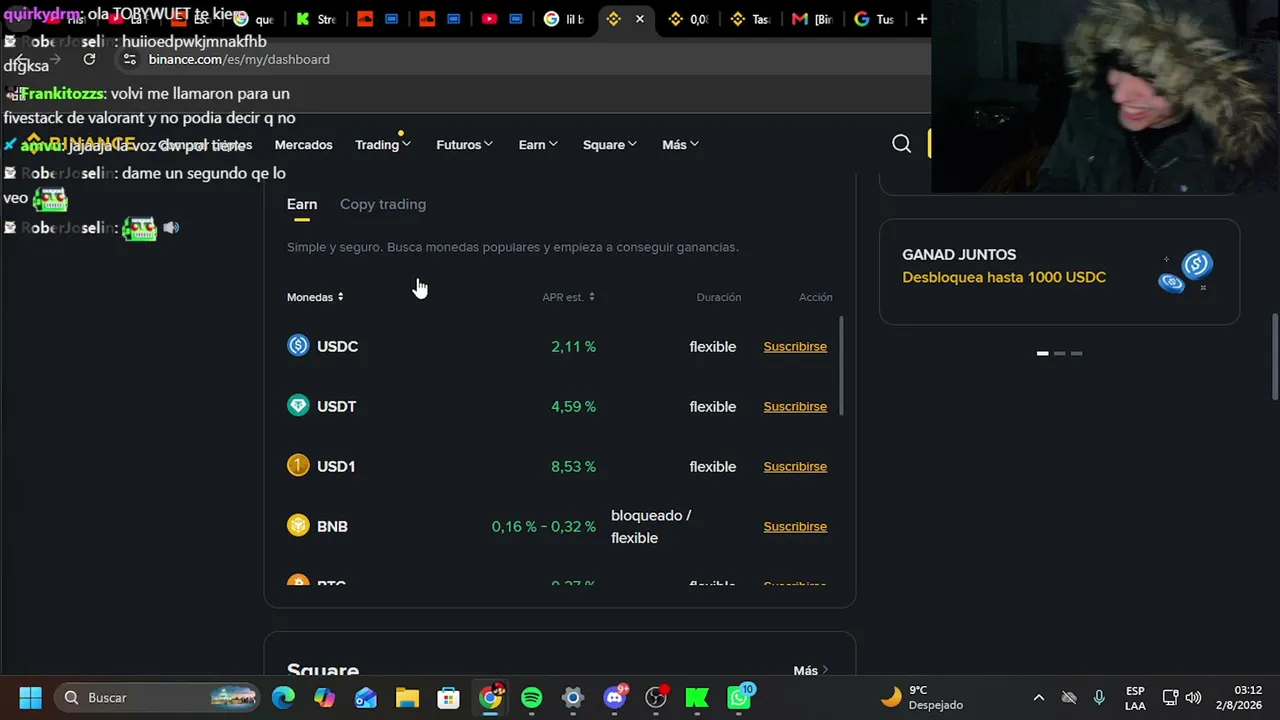Expand the Earn navigation dropdown
1280x720 pixels.
click(x=538, y=144)
